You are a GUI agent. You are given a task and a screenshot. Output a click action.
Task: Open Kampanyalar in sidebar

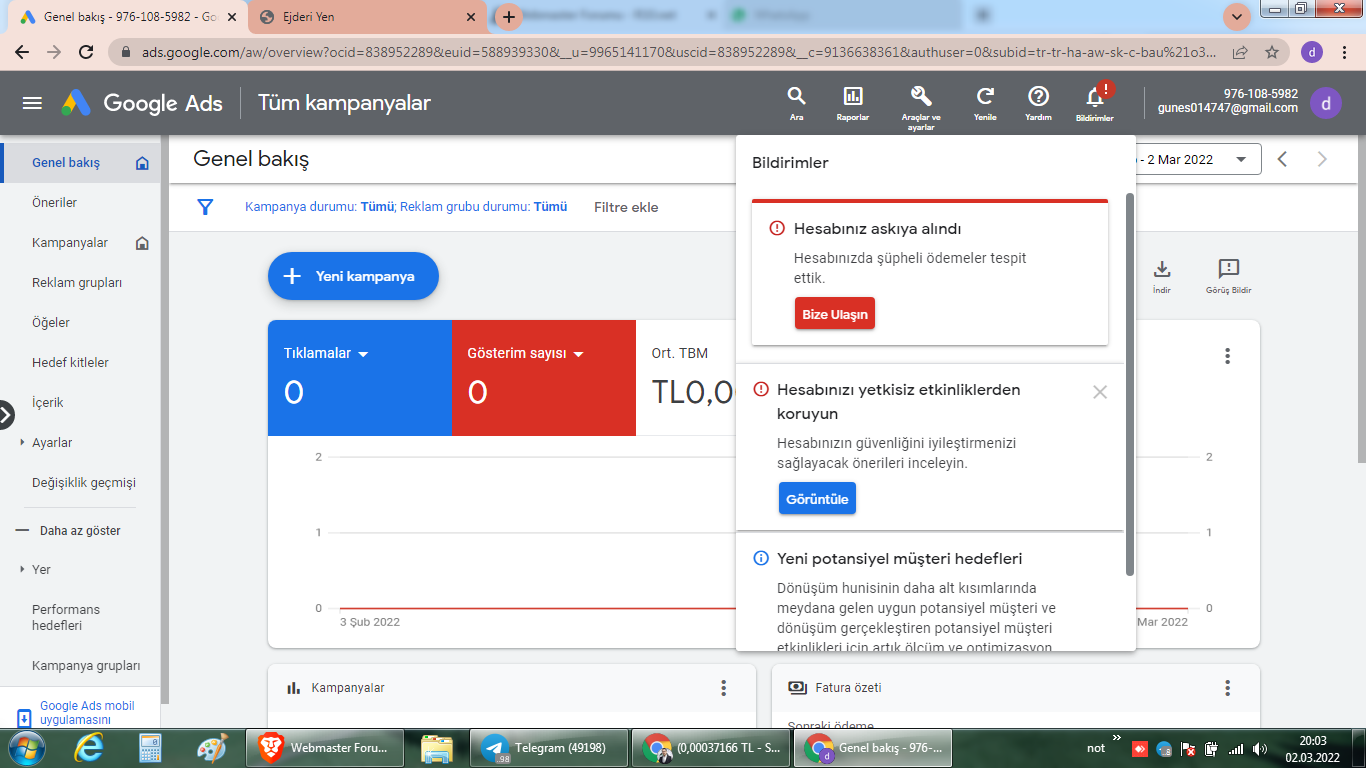coord(70,242)
